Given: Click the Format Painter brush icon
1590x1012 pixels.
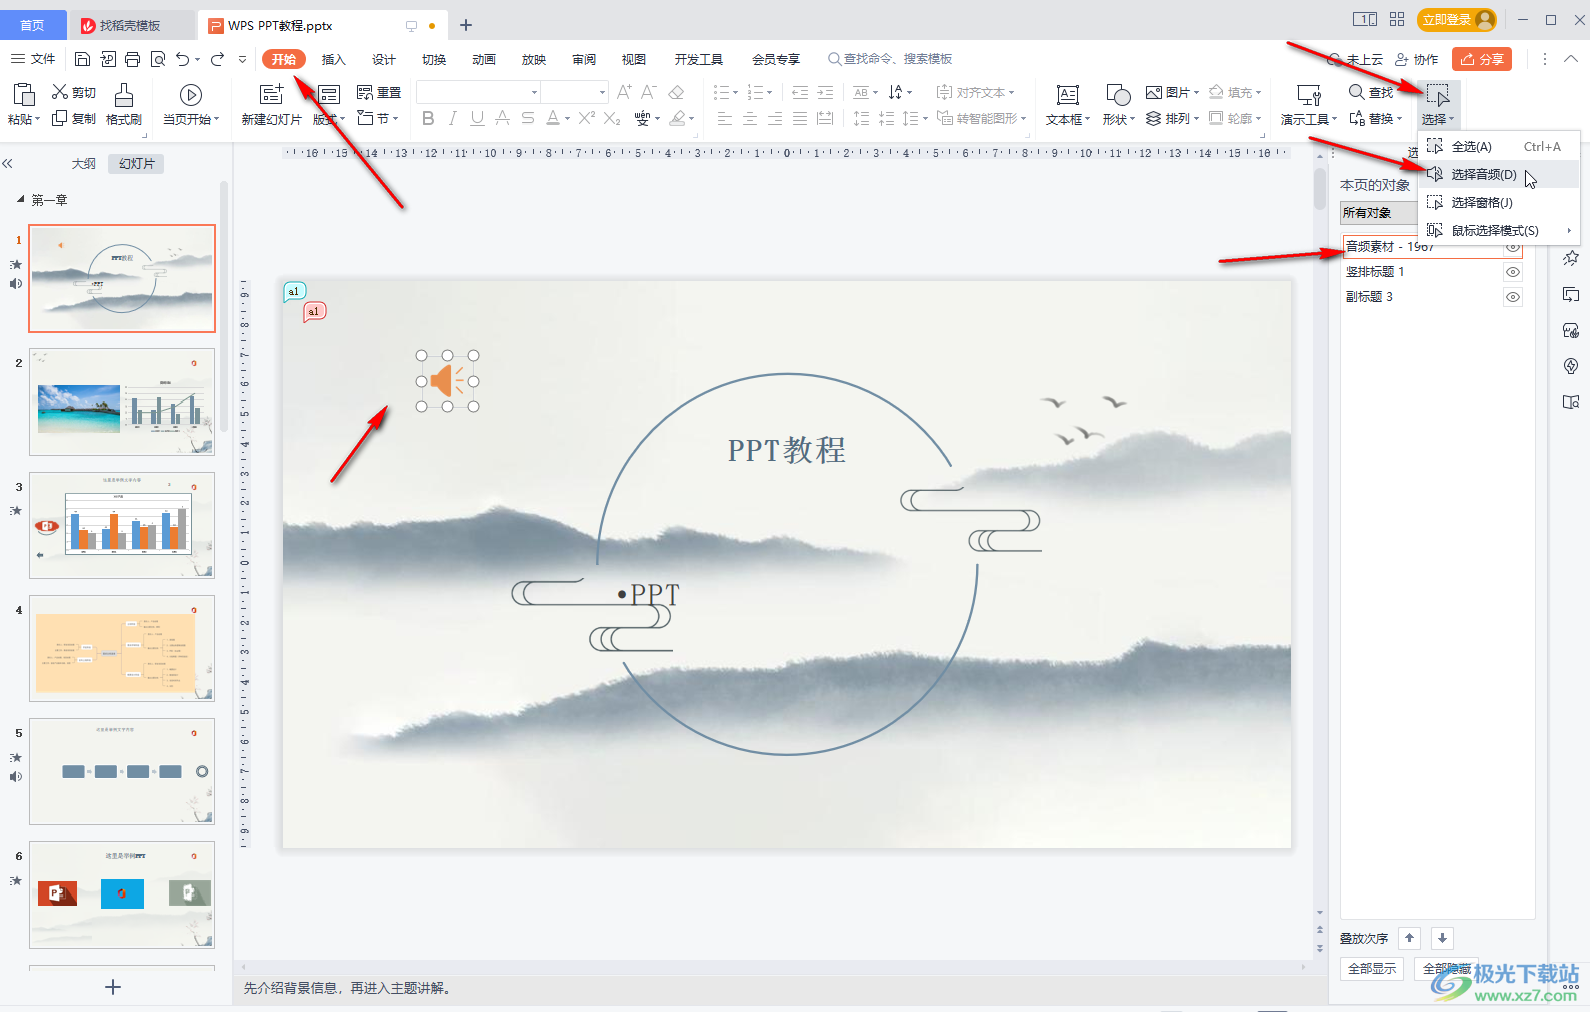Looking at the screenshot, I should [x=124, y=95].
